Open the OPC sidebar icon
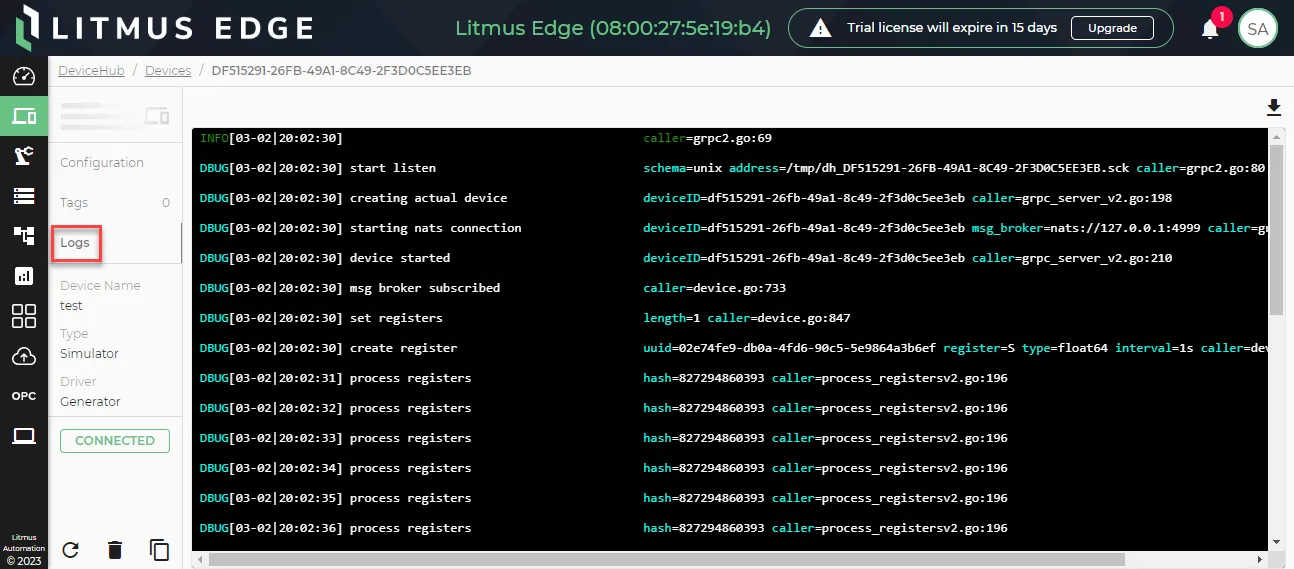The height and width of the screenshot is (569, 1294). (24, 396)
